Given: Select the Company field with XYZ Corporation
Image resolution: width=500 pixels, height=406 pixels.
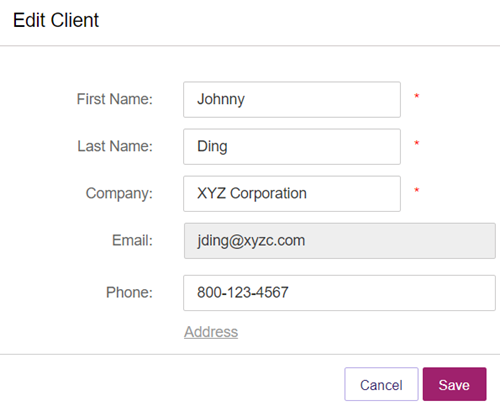Looking at the screenshot, I should point(292,194).
